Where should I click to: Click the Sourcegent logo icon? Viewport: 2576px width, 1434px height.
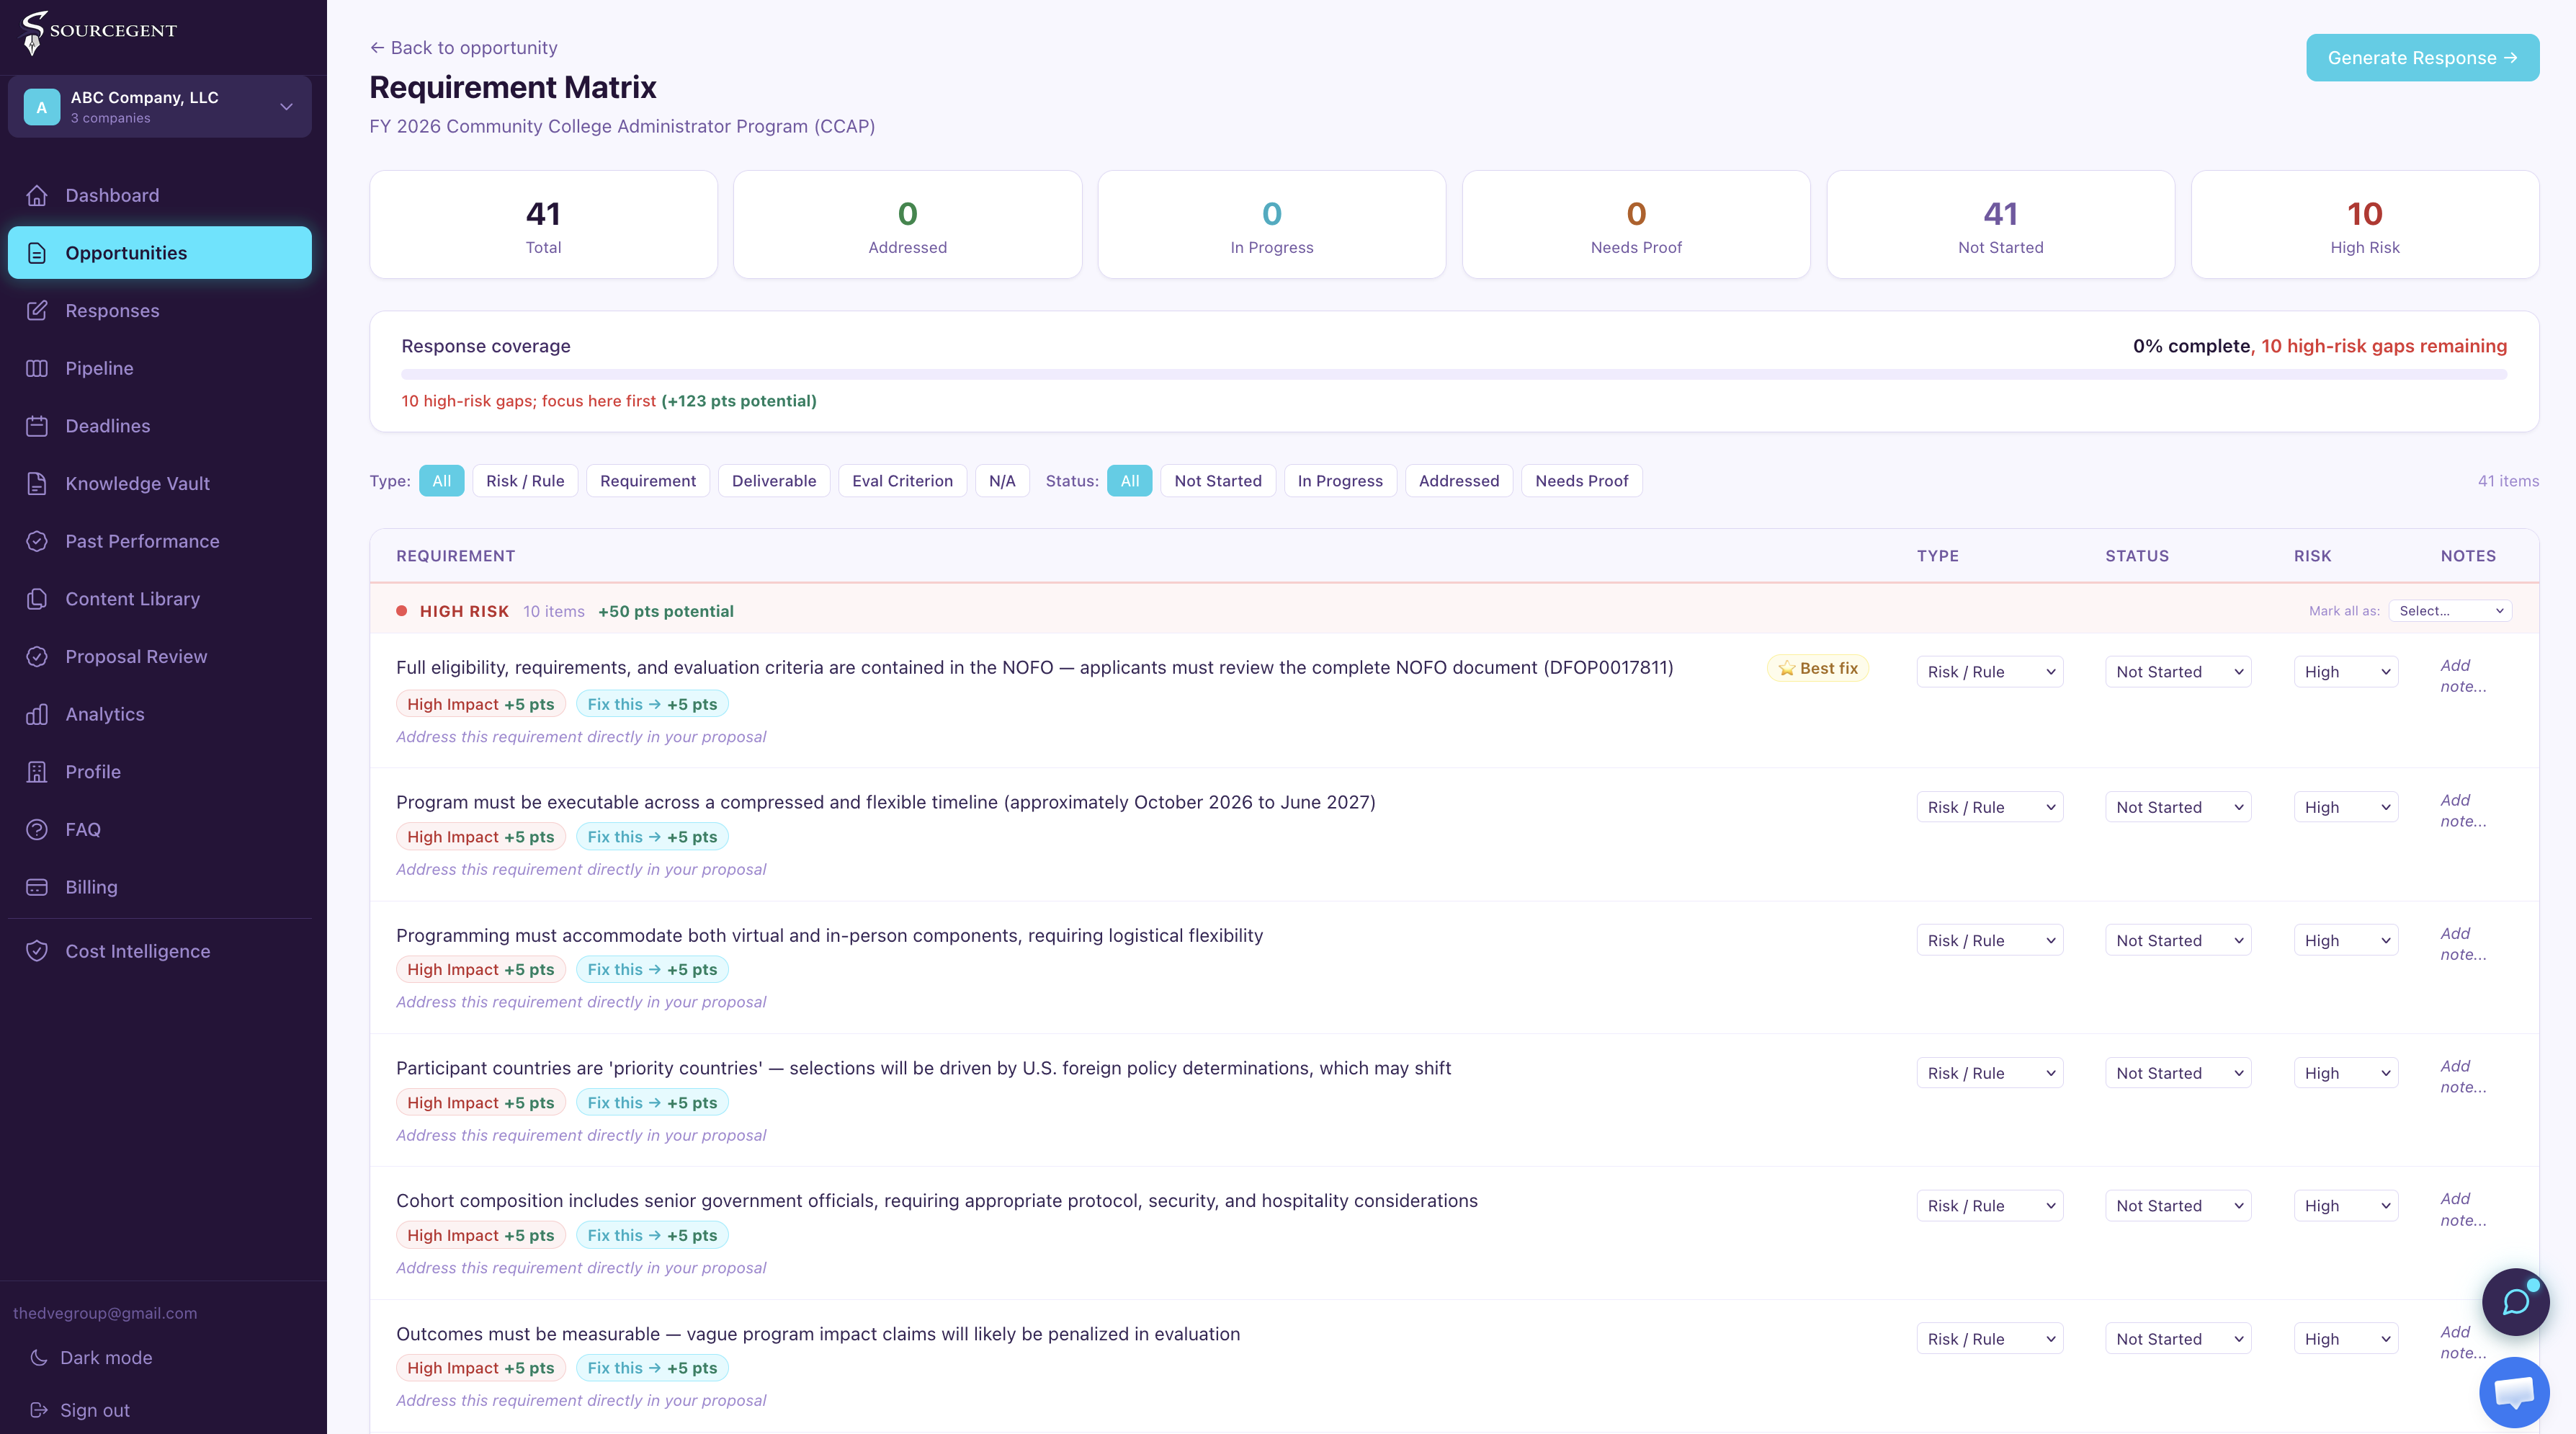34,32
